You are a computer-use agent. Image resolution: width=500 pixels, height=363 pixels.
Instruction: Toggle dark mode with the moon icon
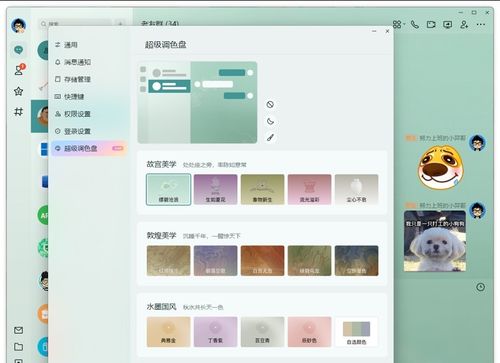270,121
